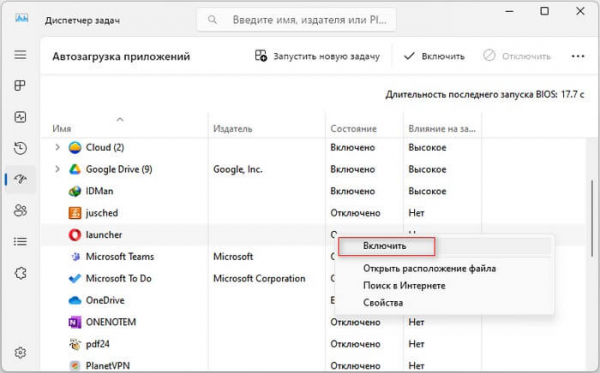Sort by the Издатель column header
600x373 pixels.
[233, 129]
